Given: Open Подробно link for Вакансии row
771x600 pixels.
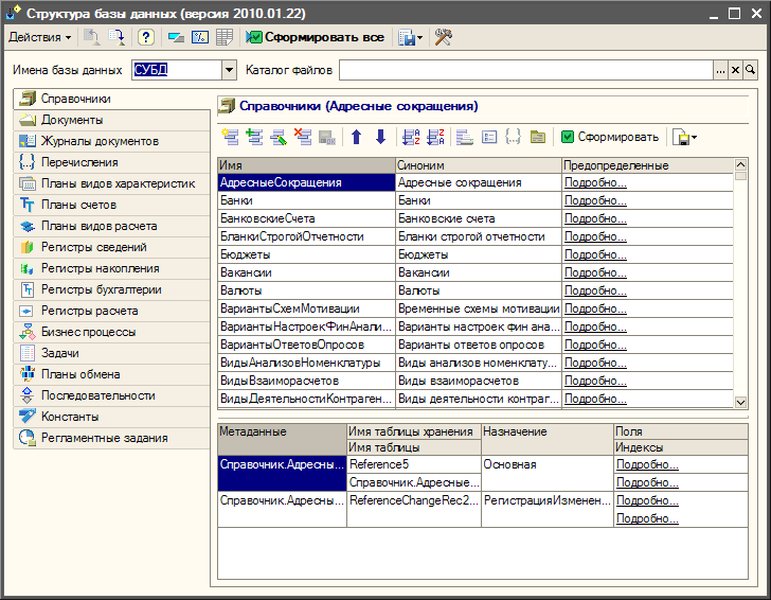Looking at the screenshot, I should coord(595,272).
